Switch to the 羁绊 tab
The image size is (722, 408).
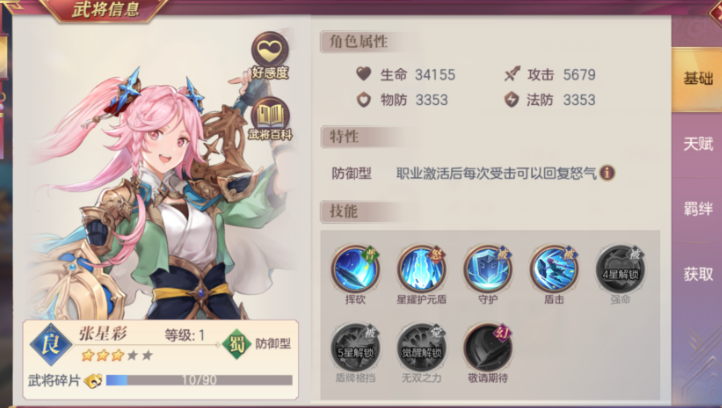698,209
